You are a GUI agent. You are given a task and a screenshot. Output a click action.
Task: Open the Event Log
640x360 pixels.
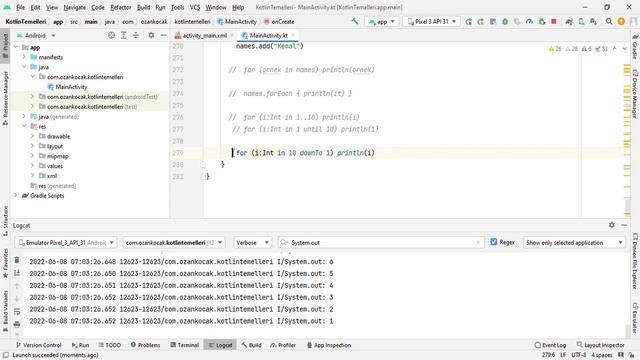(x=550, y=345)
